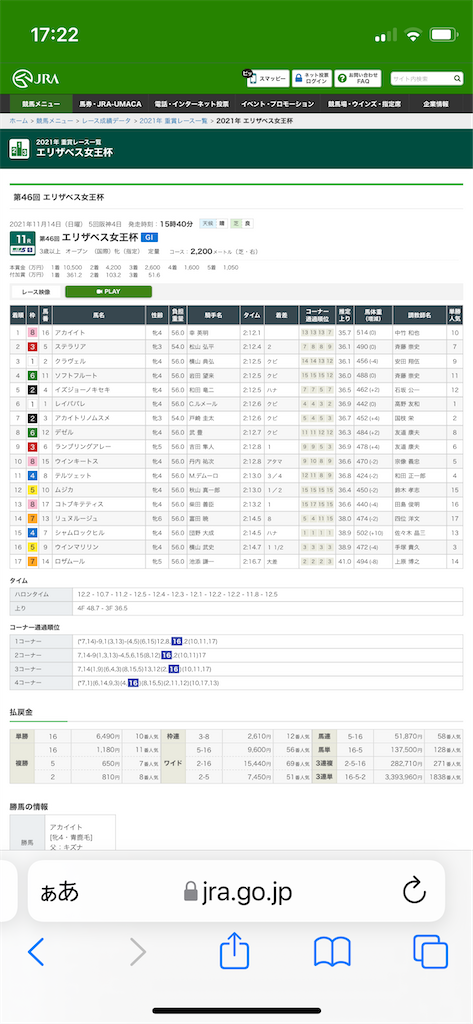Open the お問い合わせ FAQ question icon button
473x1024 pixels.
click(357, 78)
